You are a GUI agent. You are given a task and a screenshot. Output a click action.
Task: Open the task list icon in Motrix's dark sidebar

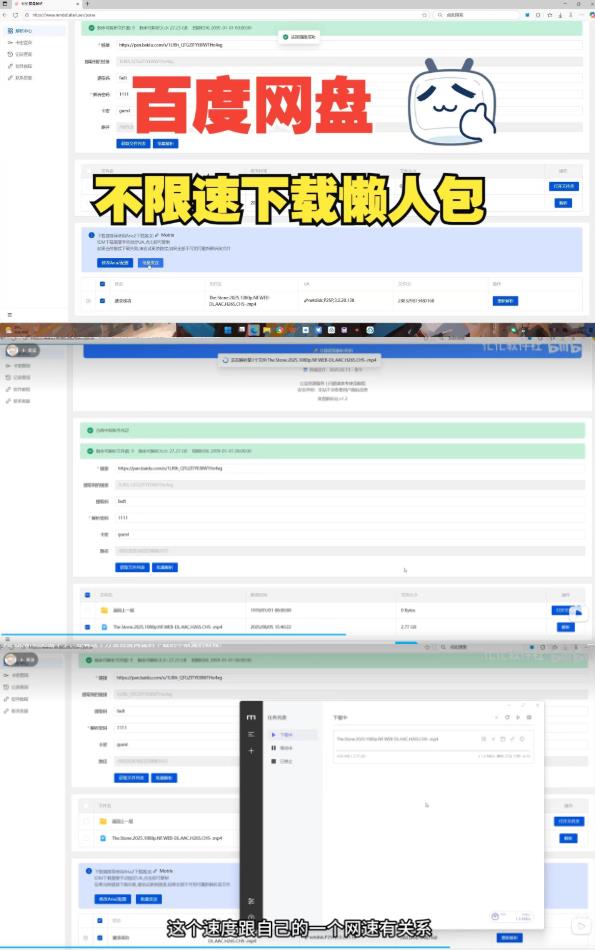pos(251,734)
